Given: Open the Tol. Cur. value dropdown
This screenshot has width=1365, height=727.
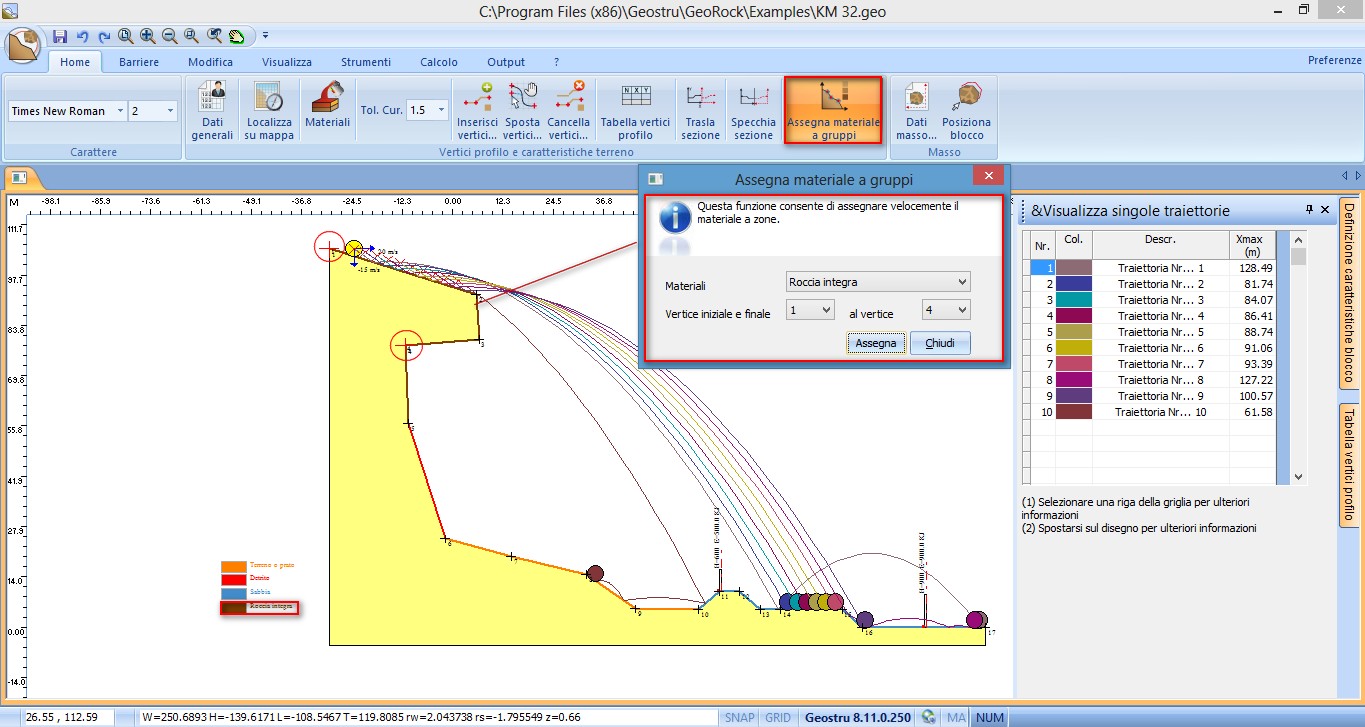Looking at the screenshot, I should [441, 111].
